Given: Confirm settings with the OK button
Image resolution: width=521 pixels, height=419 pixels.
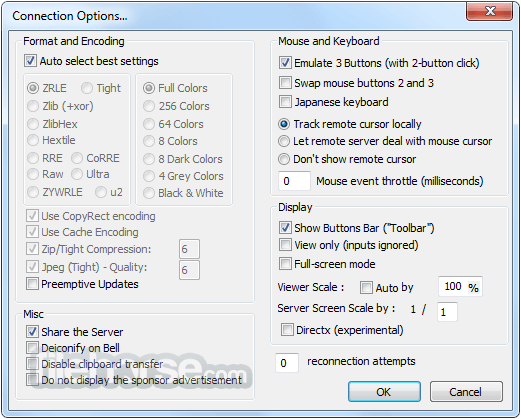Looking at the screenshot, I should click(384, 392).
